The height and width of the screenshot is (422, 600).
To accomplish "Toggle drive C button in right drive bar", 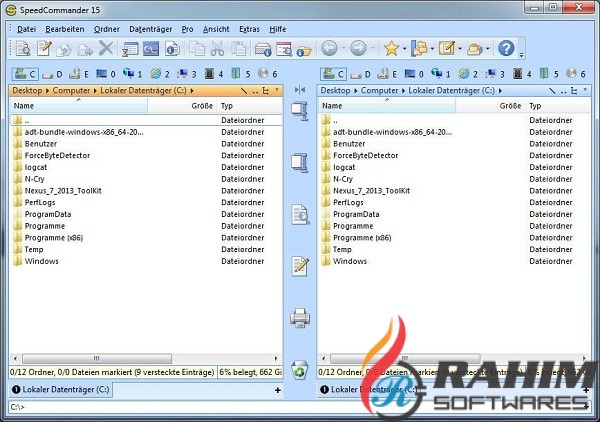I will click(333, 73).
